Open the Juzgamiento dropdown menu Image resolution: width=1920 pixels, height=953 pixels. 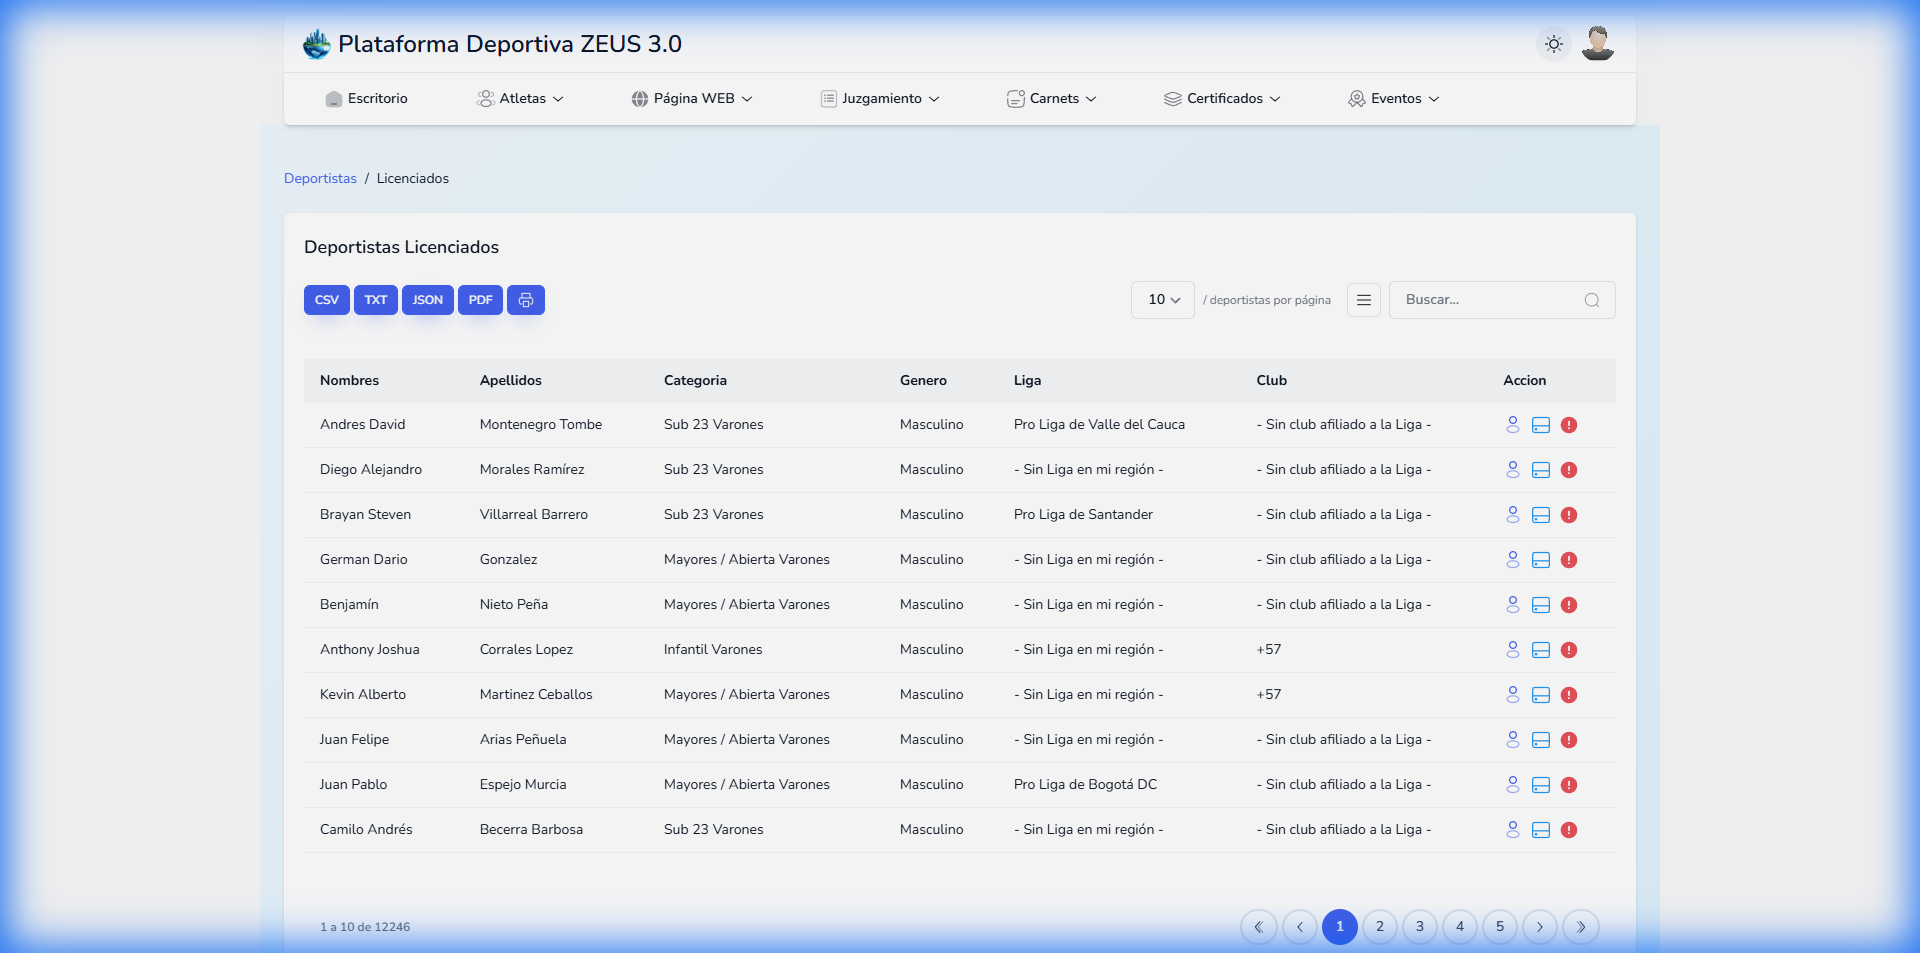[880, 99]
